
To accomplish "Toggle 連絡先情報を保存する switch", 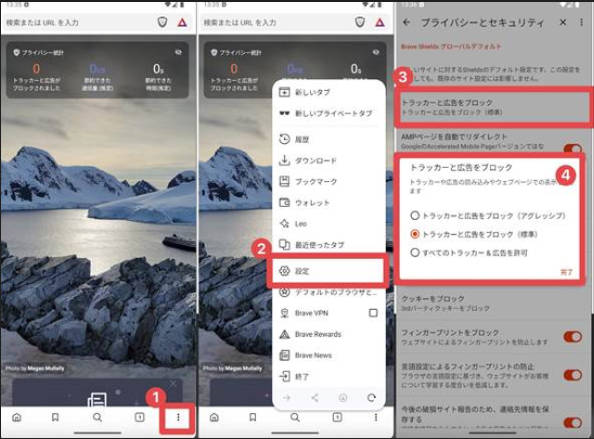I will (x=573, y=422).
